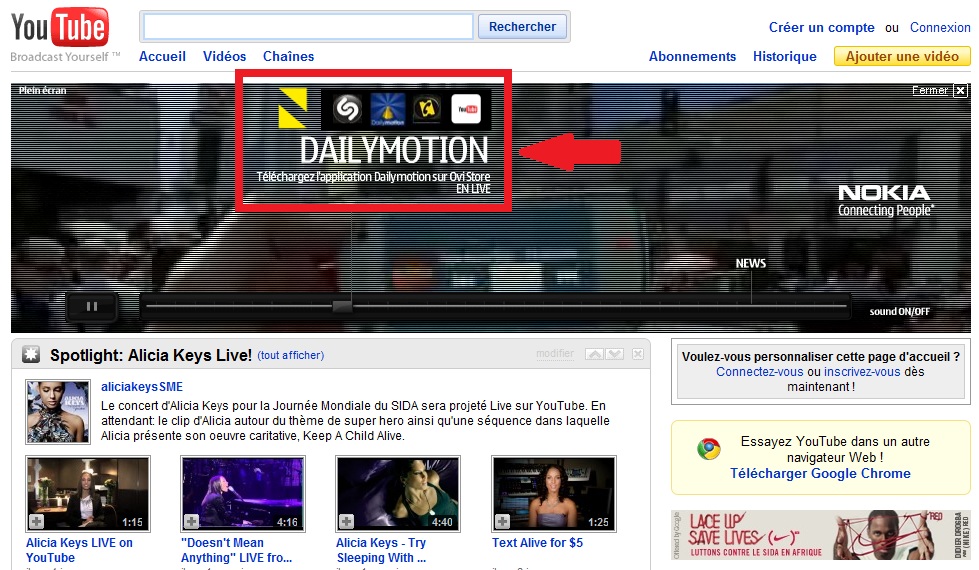
Task: Open the Accueil tab
Action: coord(162,56)
